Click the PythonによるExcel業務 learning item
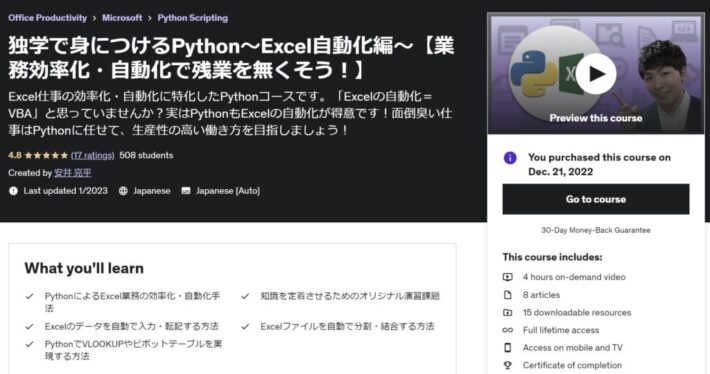Screen dimensions: 710x374 132,302
